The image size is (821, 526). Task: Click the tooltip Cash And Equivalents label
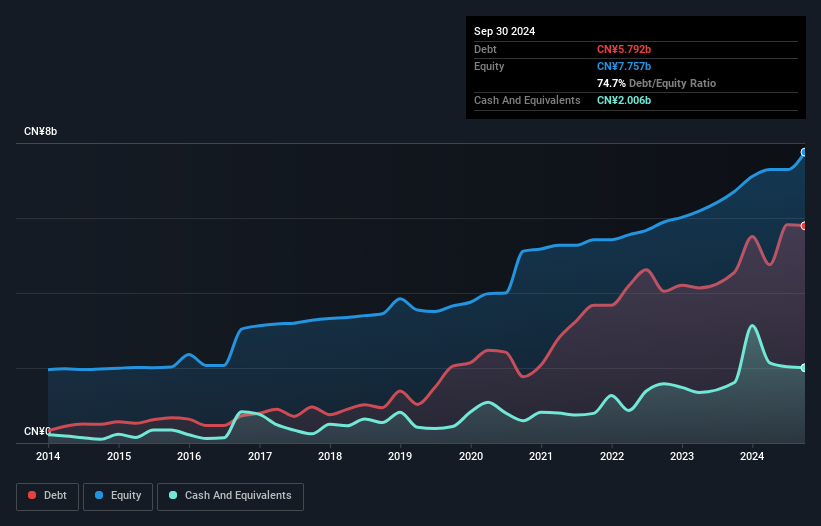click(x=527, y=100)
